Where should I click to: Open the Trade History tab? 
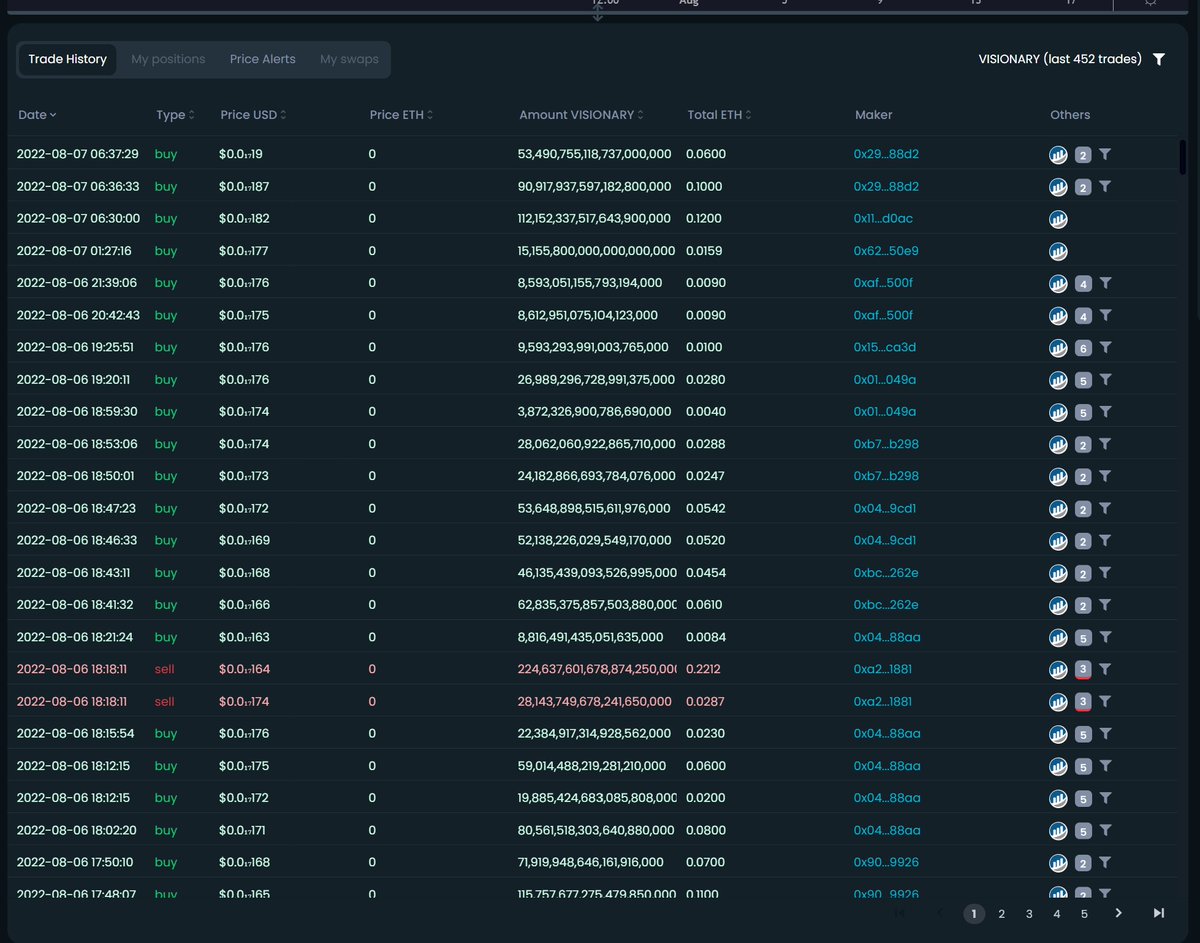[x=67, y=59]
